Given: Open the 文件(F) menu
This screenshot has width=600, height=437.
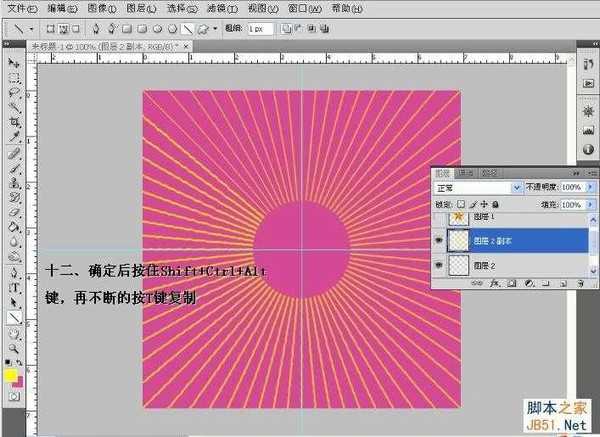Looking at the screenshot, I should coord(23,8).
